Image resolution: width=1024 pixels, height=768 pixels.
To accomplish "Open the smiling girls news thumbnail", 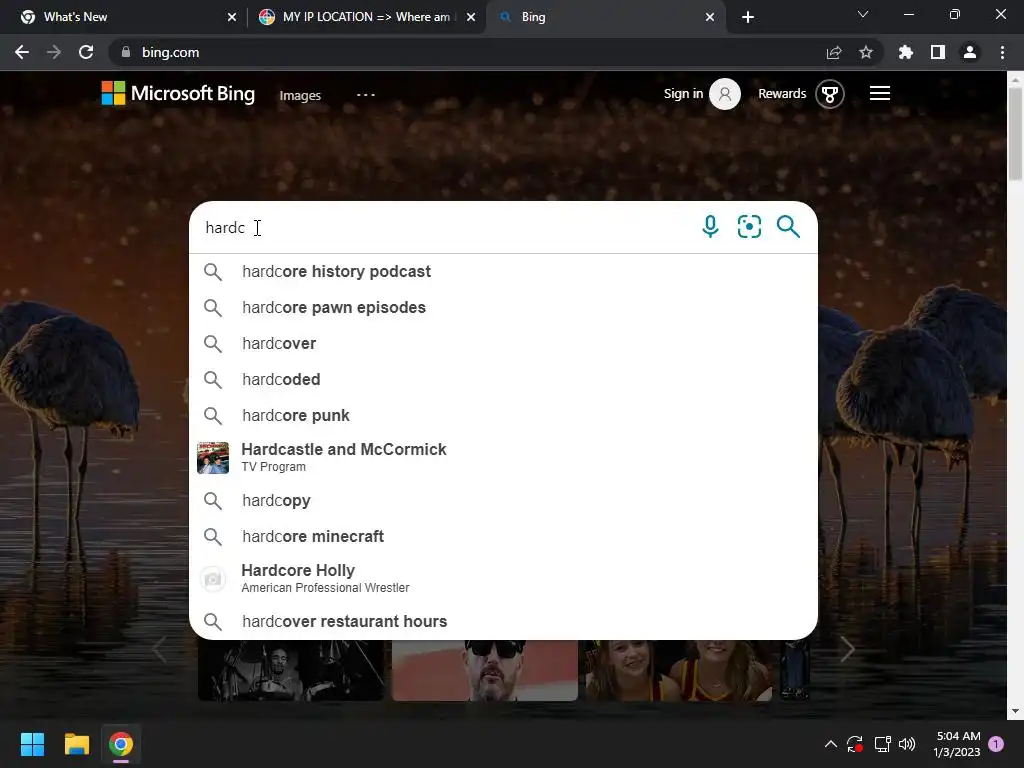I will 679,670.
